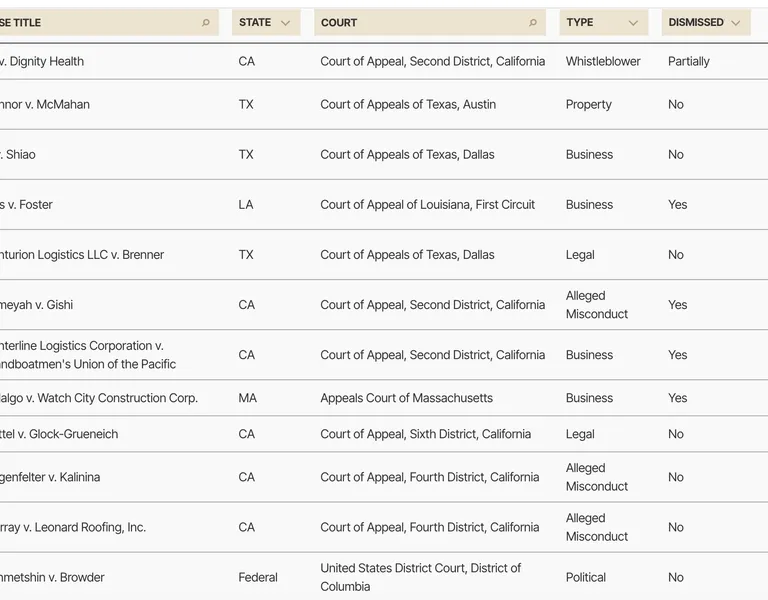Viewport: 768px width, 600px height.
Task: Click Appeals Court of Massachusetts cell
Action: point(407,398)
